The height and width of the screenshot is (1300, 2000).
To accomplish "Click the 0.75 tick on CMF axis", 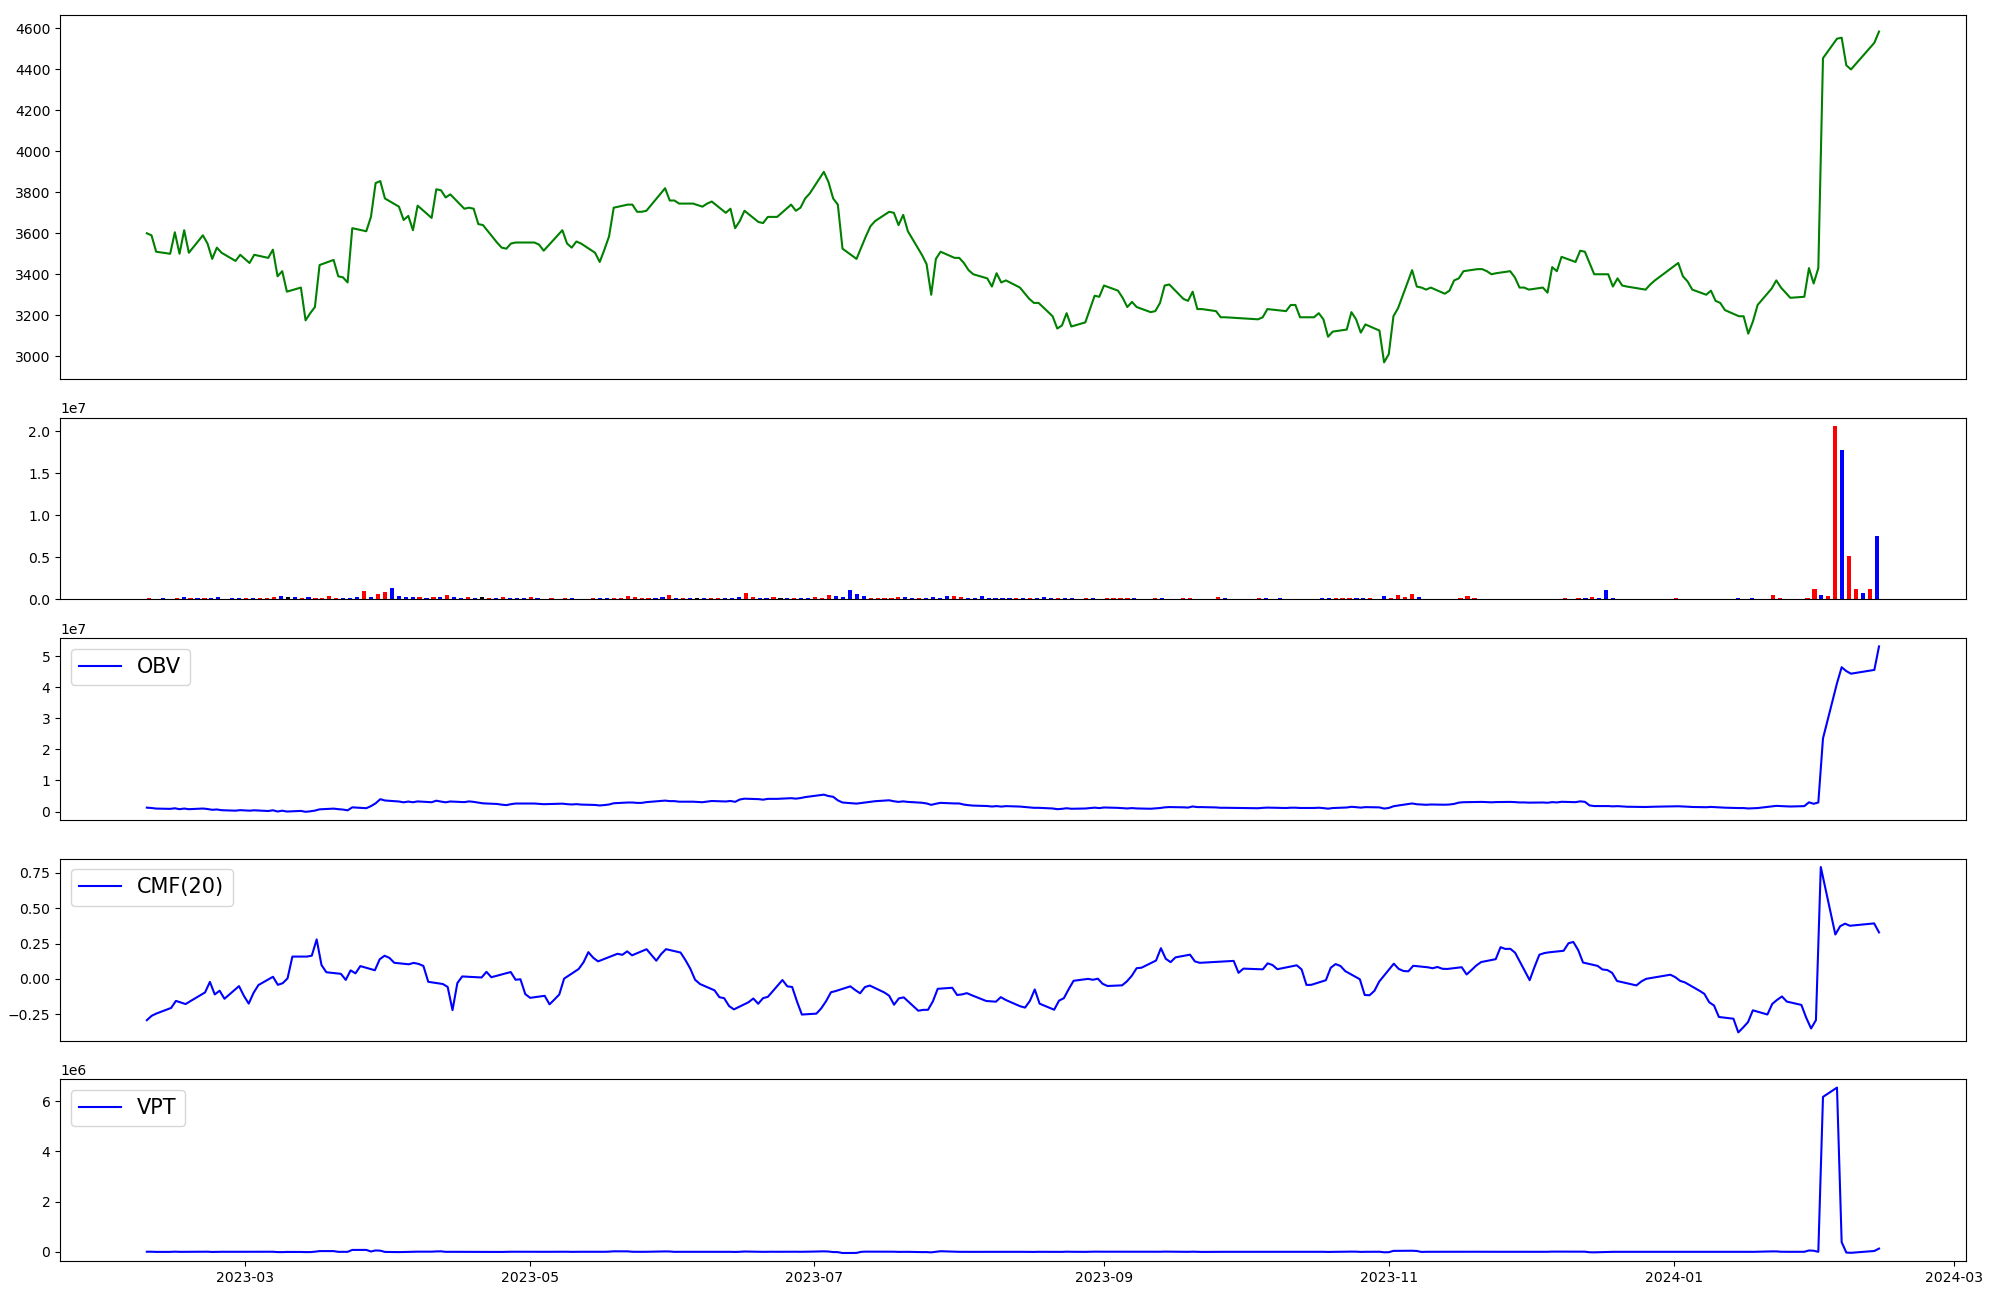I will point(34,873).
